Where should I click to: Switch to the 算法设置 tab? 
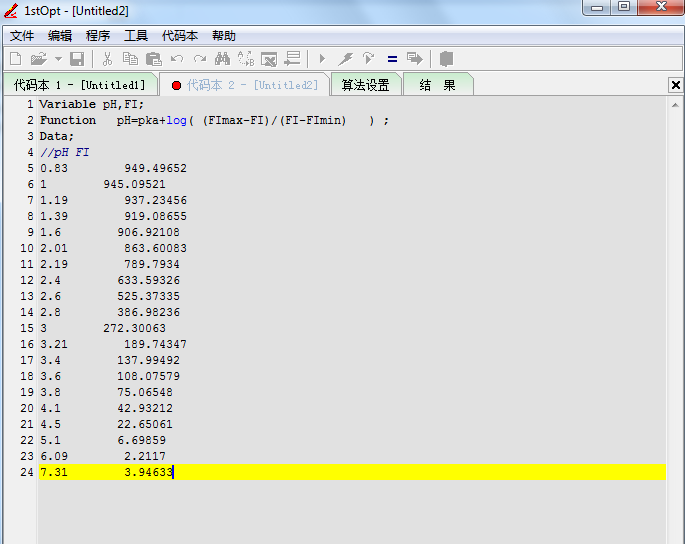(365, 85)
